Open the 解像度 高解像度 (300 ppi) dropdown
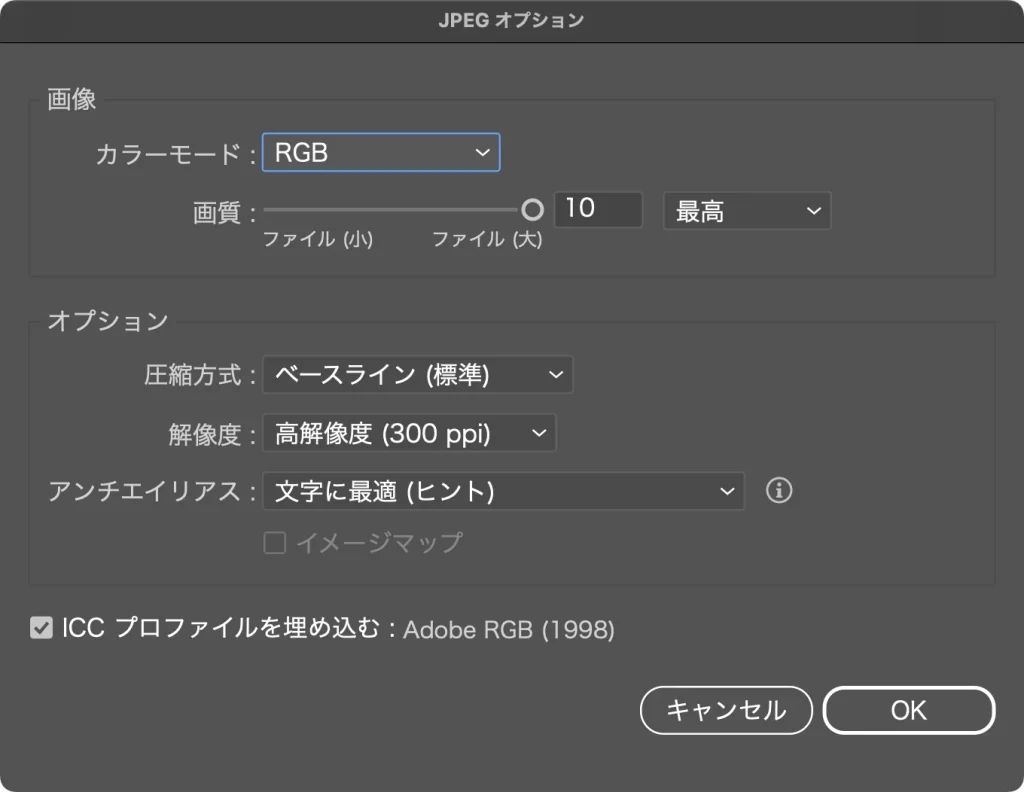Screen dimensions: 1024x792 [409, 433]
